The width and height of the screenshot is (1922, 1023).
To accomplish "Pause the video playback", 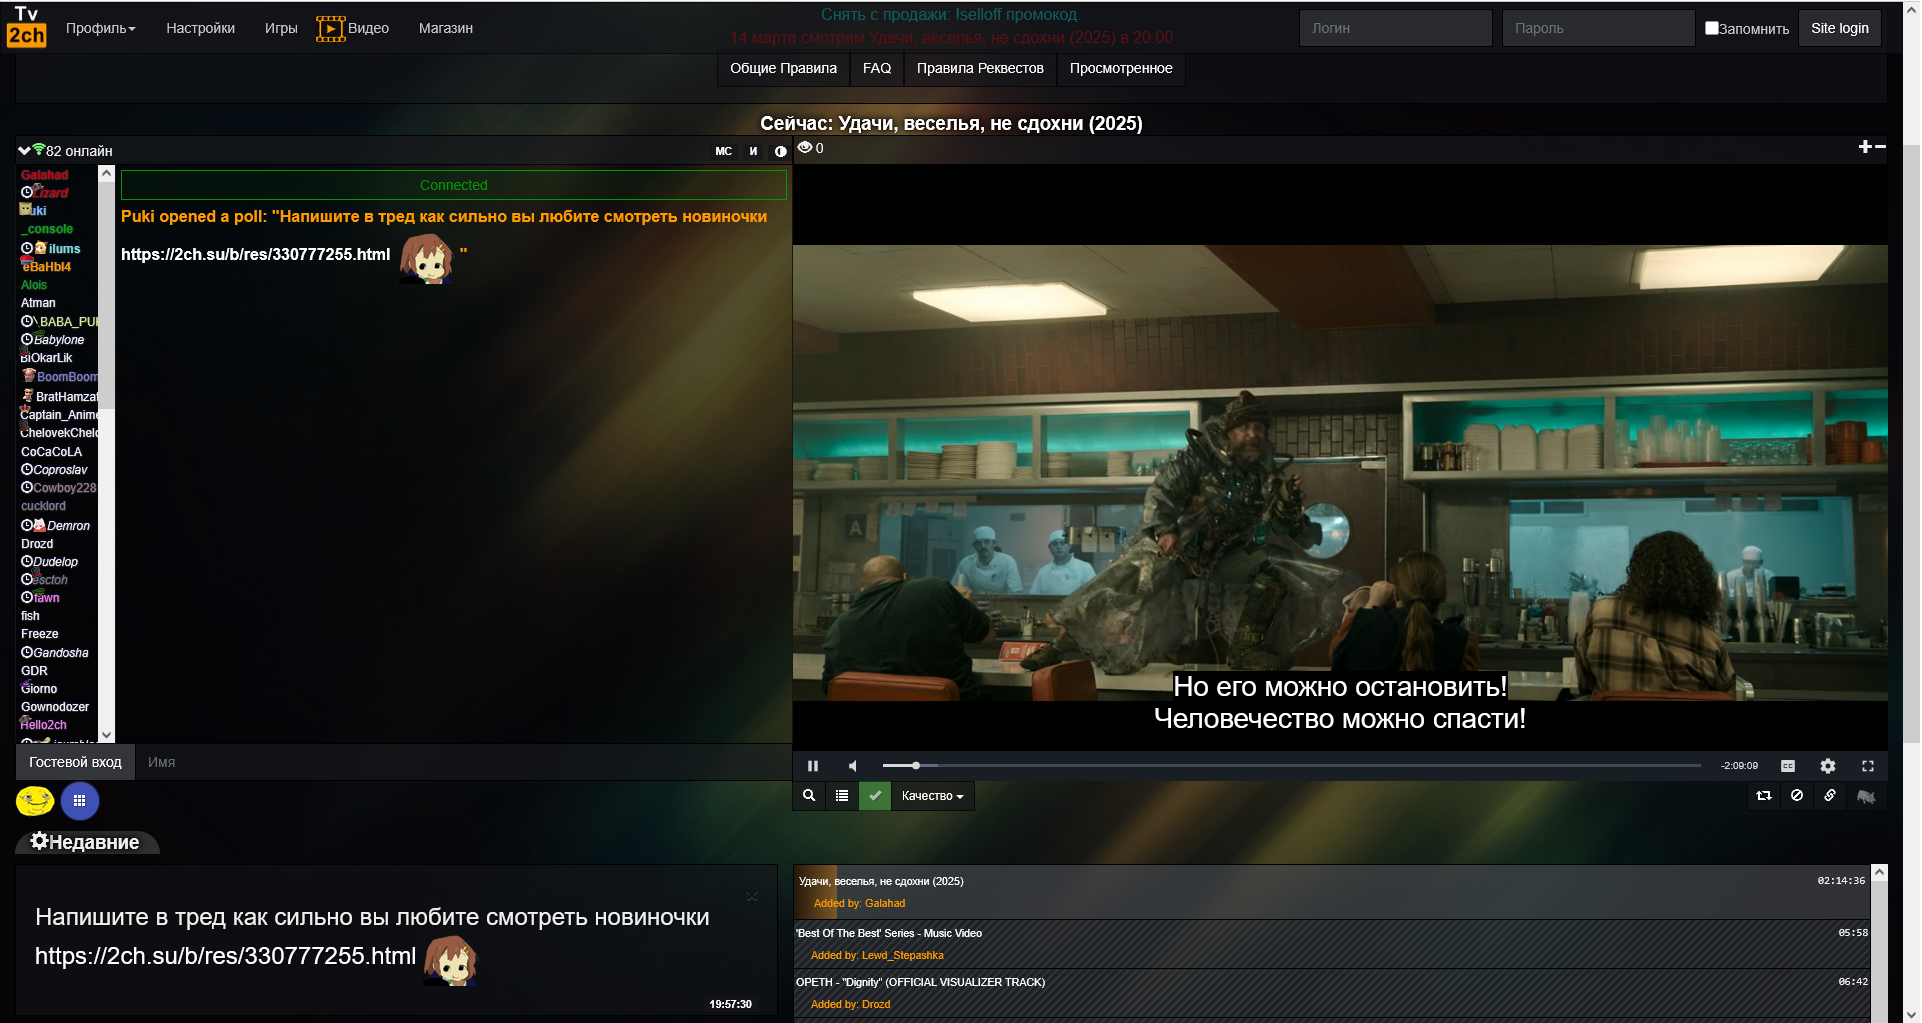I will pos(813,766).
